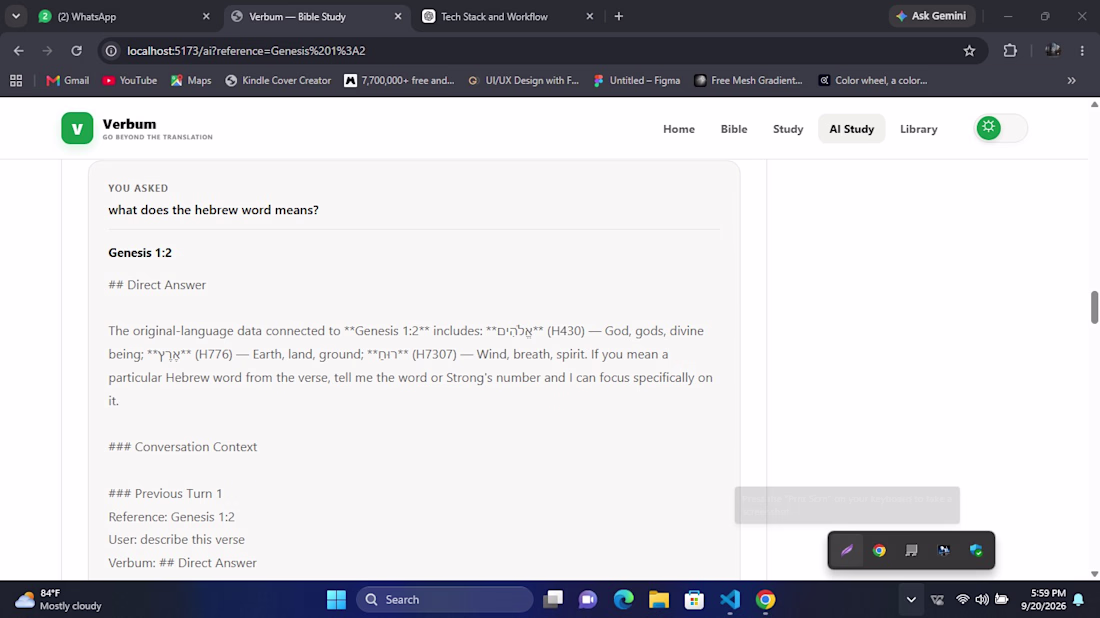Click "User: describe this verse" line
This screenshot has width=1100, height=618.
tap(176, 539)
